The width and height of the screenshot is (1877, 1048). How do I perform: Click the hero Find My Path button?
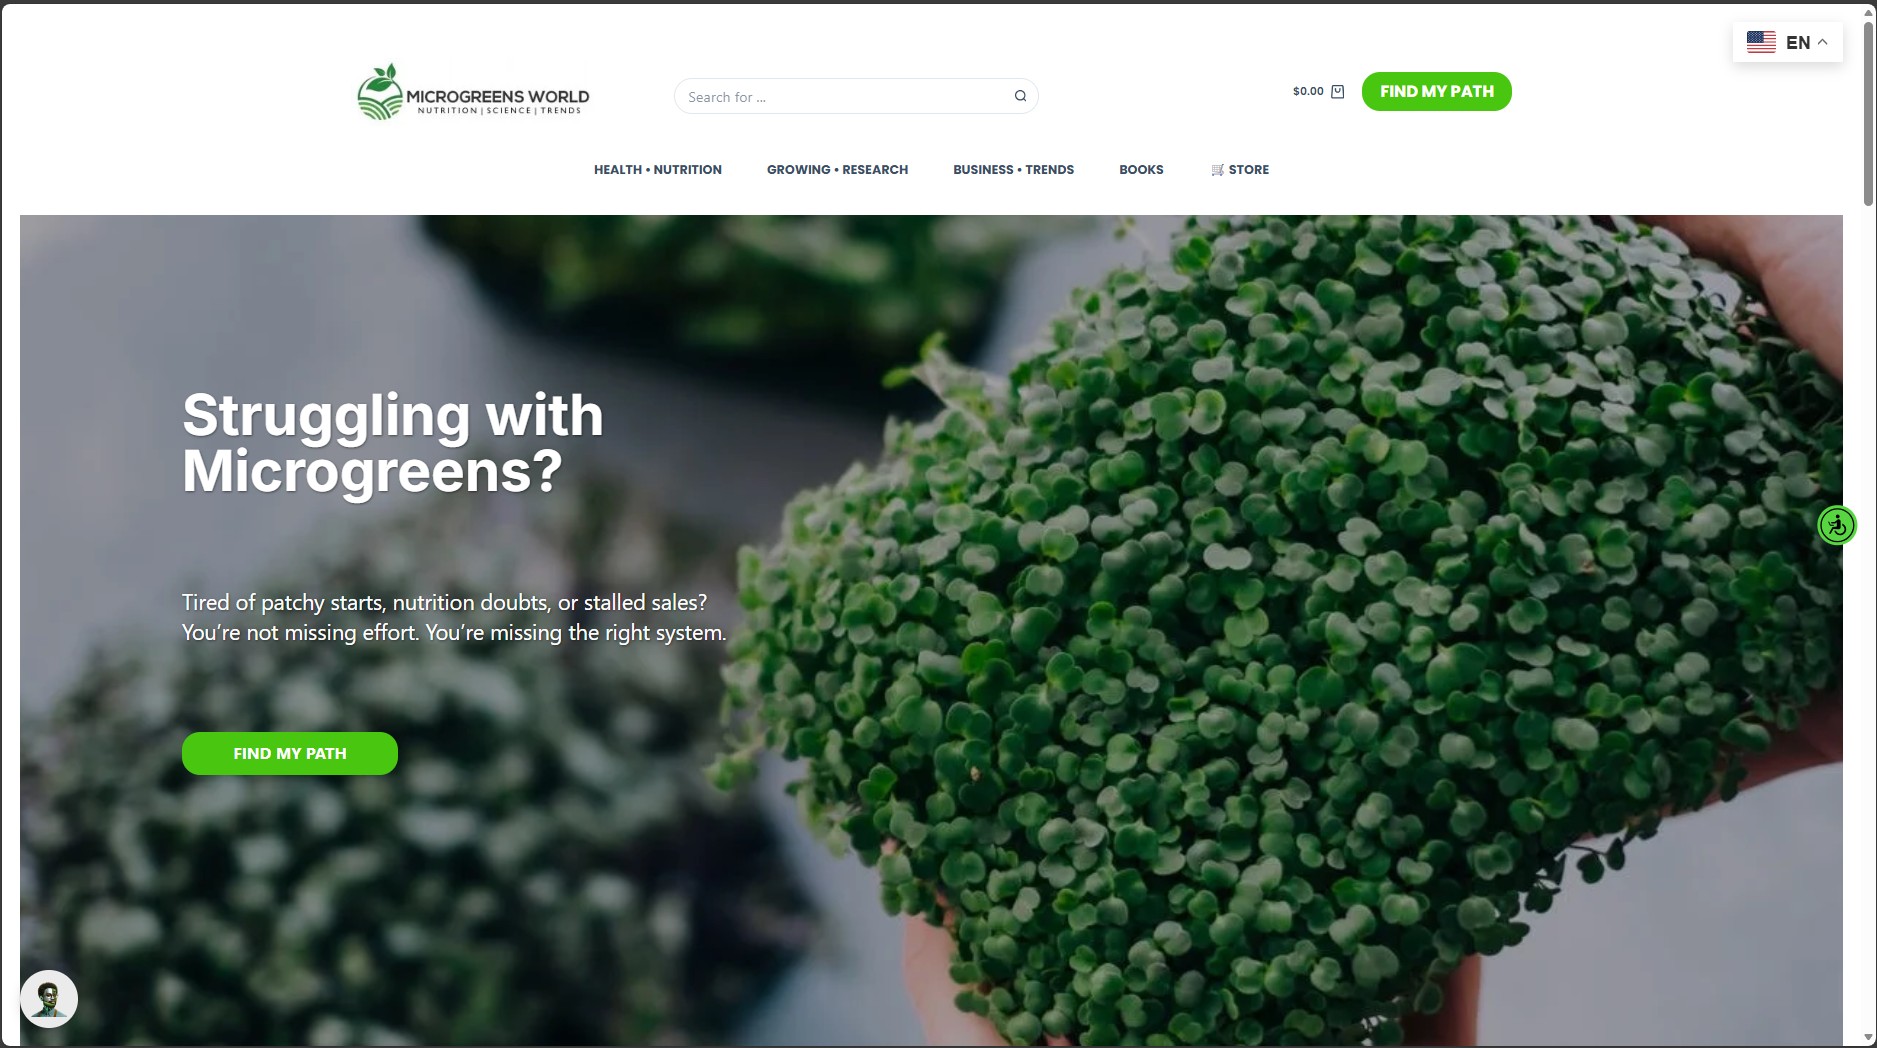pos(290,753)
